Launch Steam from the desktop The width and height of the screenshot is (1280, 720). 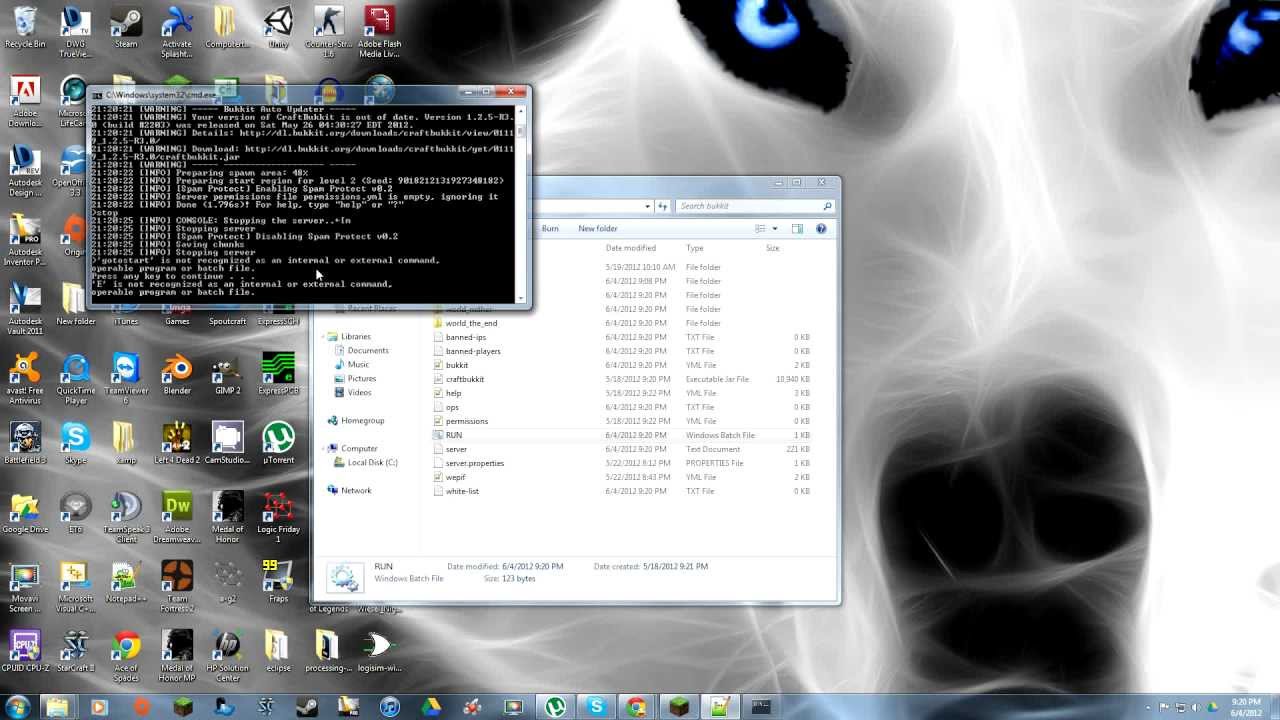click(x=126, y=27)
